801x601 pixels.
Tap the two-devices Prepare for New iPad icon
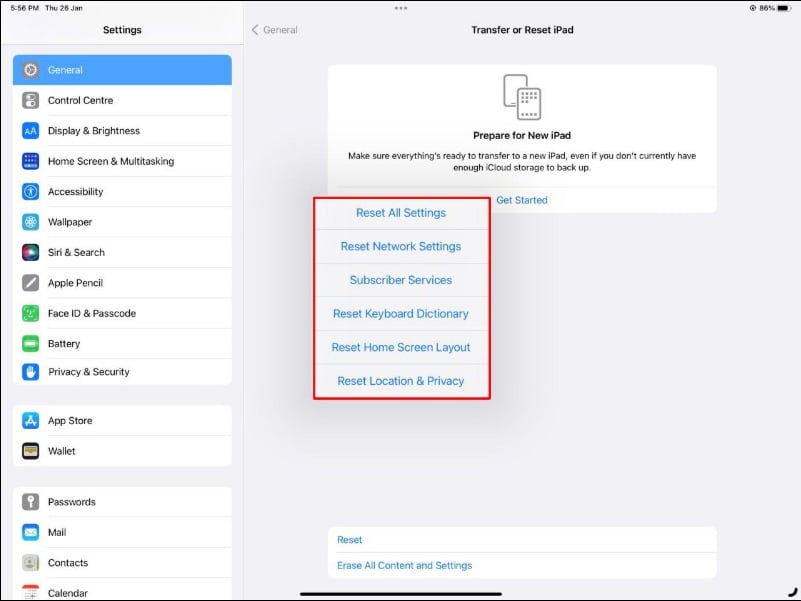point(522,97)
